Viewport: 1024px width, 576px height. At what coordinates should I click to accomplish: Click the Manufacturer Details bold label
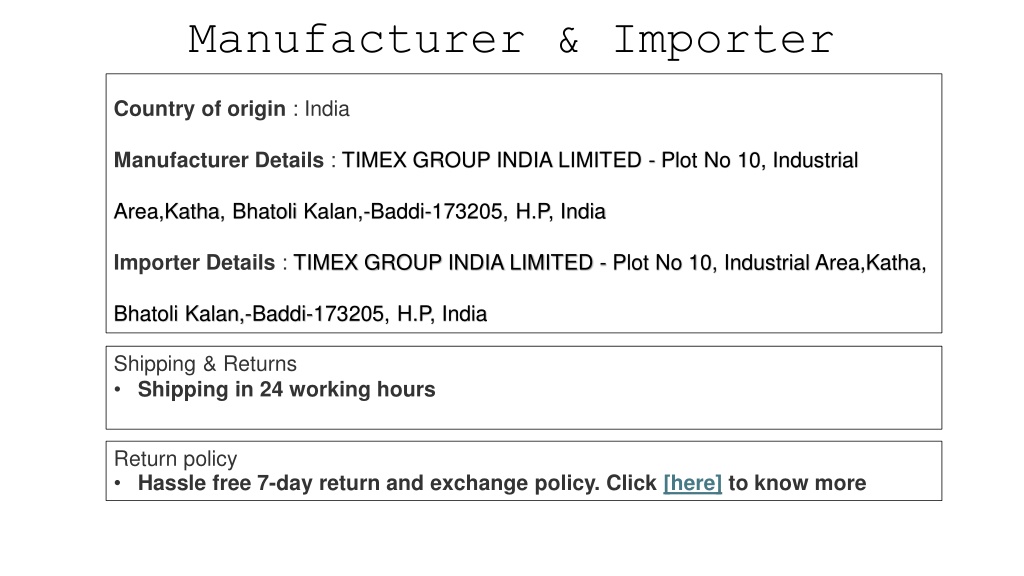click(219, 160)
